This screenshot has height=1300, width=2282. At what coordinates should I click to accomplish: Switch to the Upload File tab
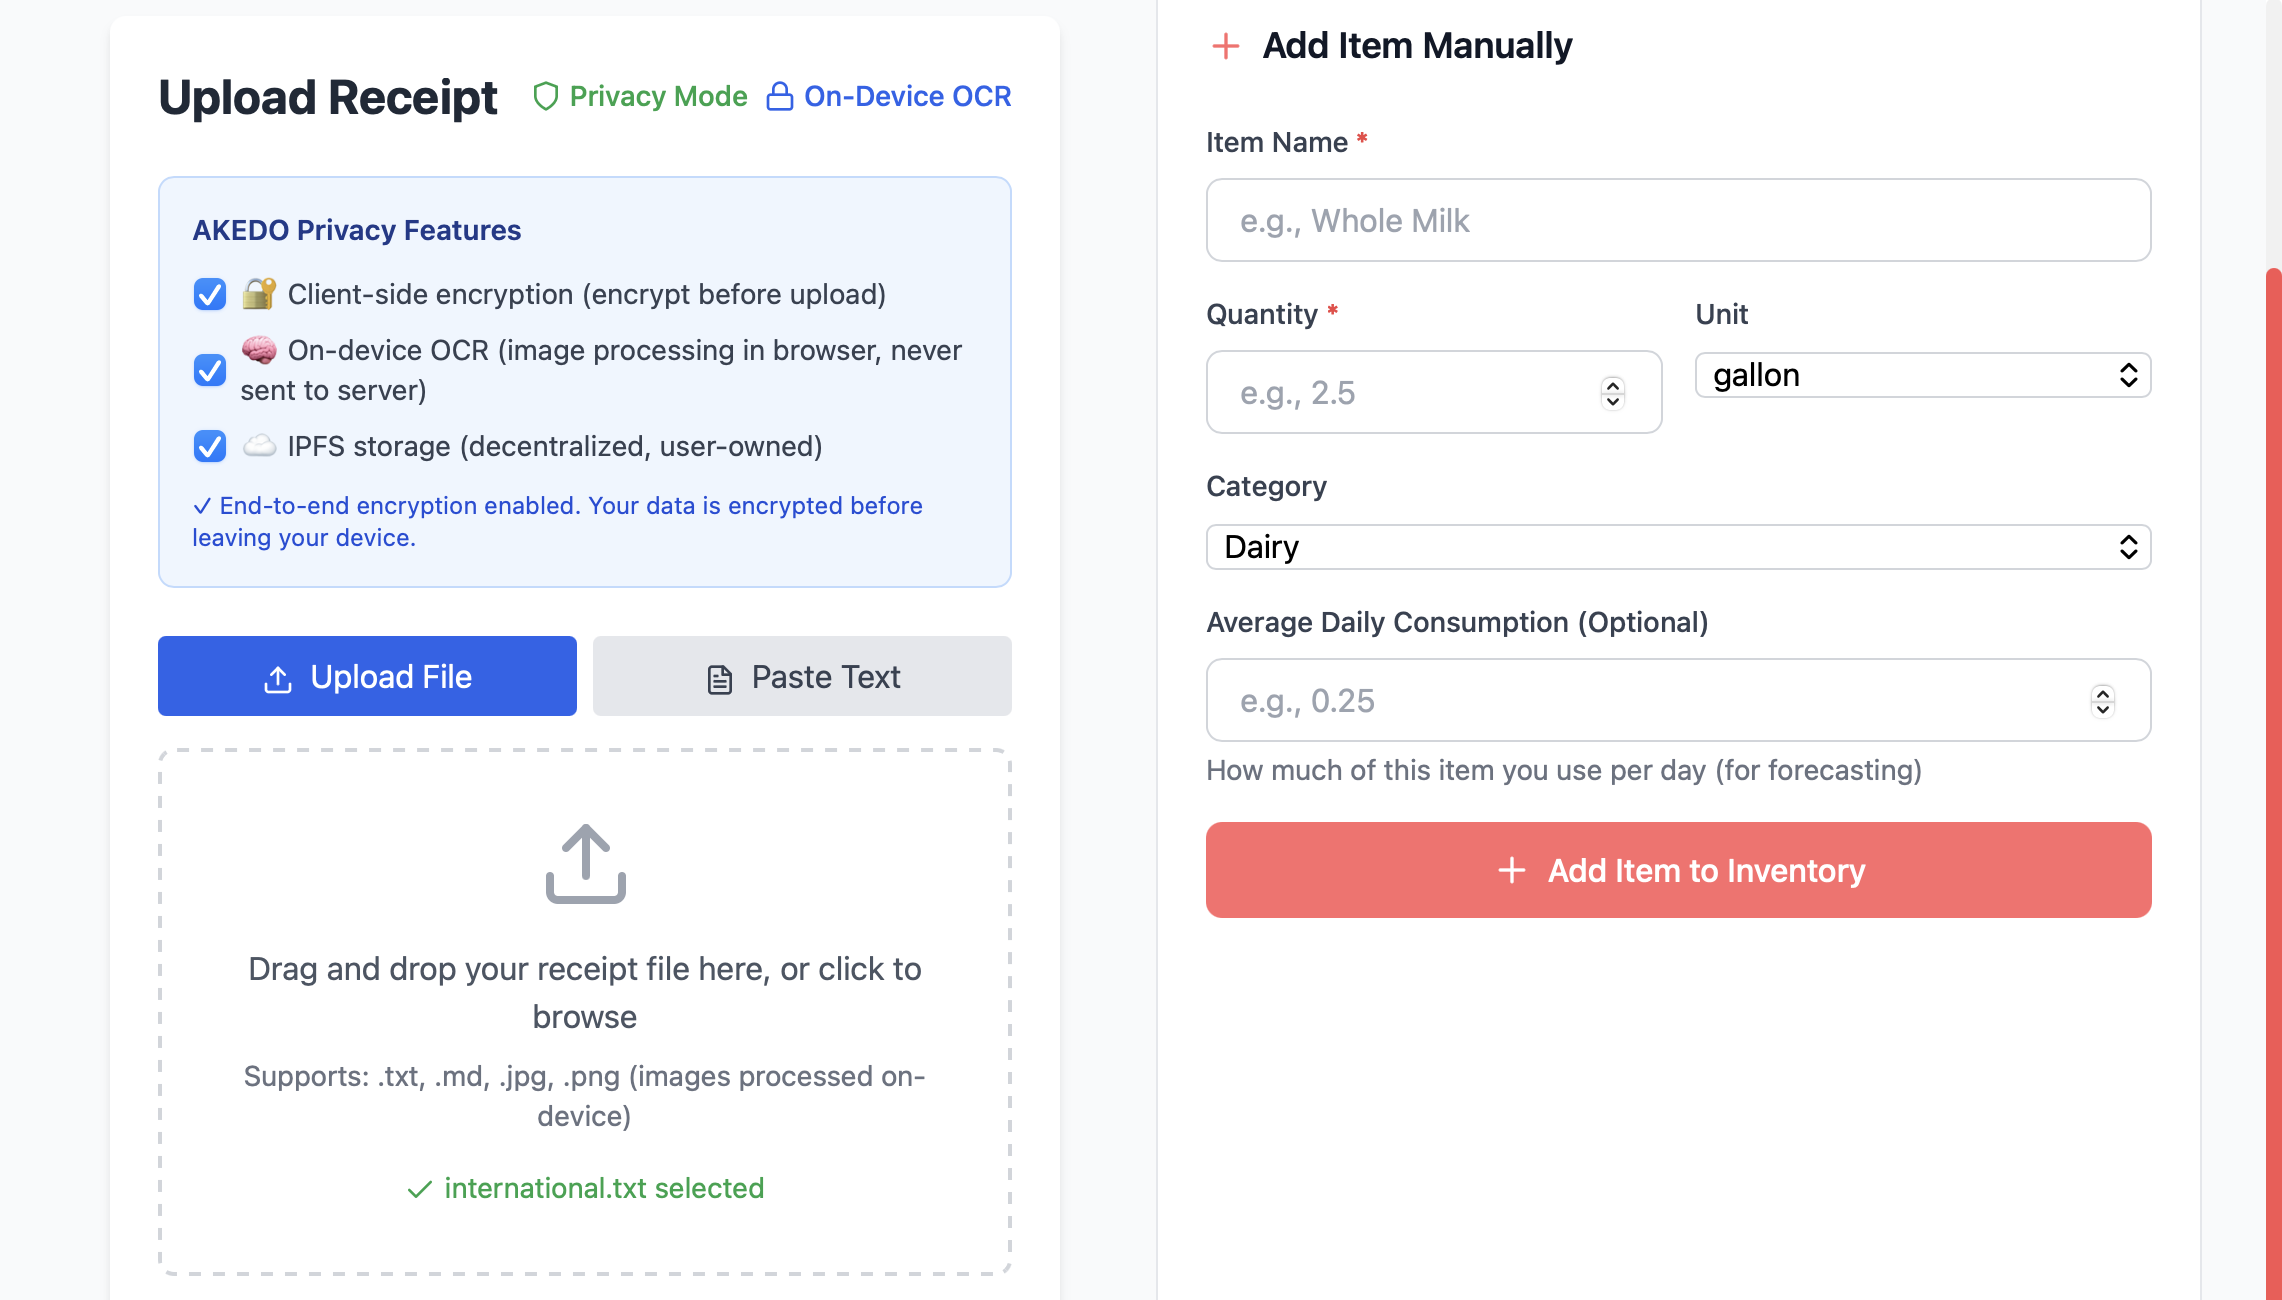click(367, 677)
